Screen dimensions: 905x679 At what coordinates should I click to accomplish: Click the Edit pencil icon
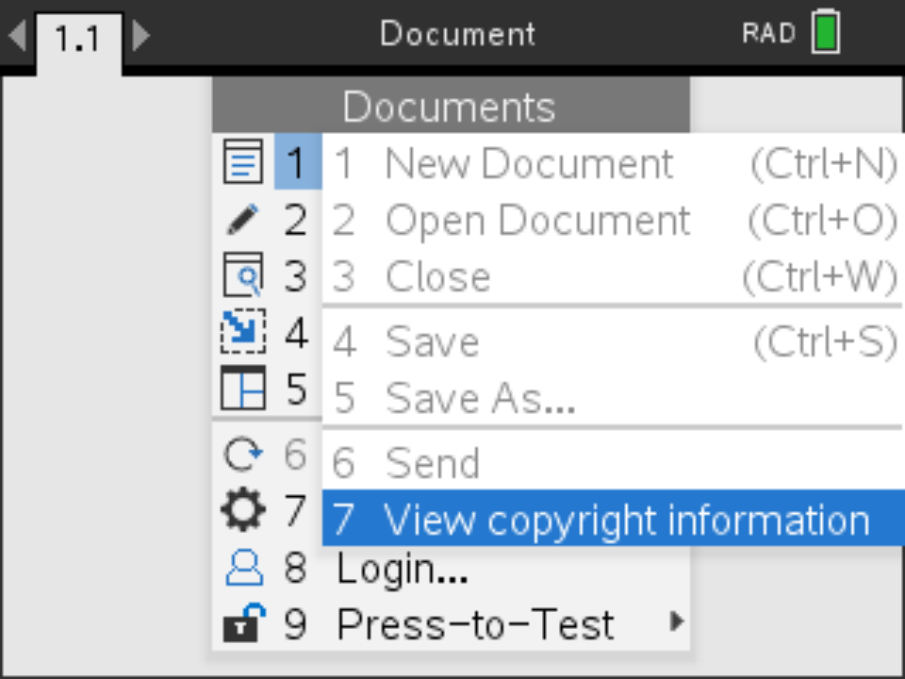coord(242,220)
